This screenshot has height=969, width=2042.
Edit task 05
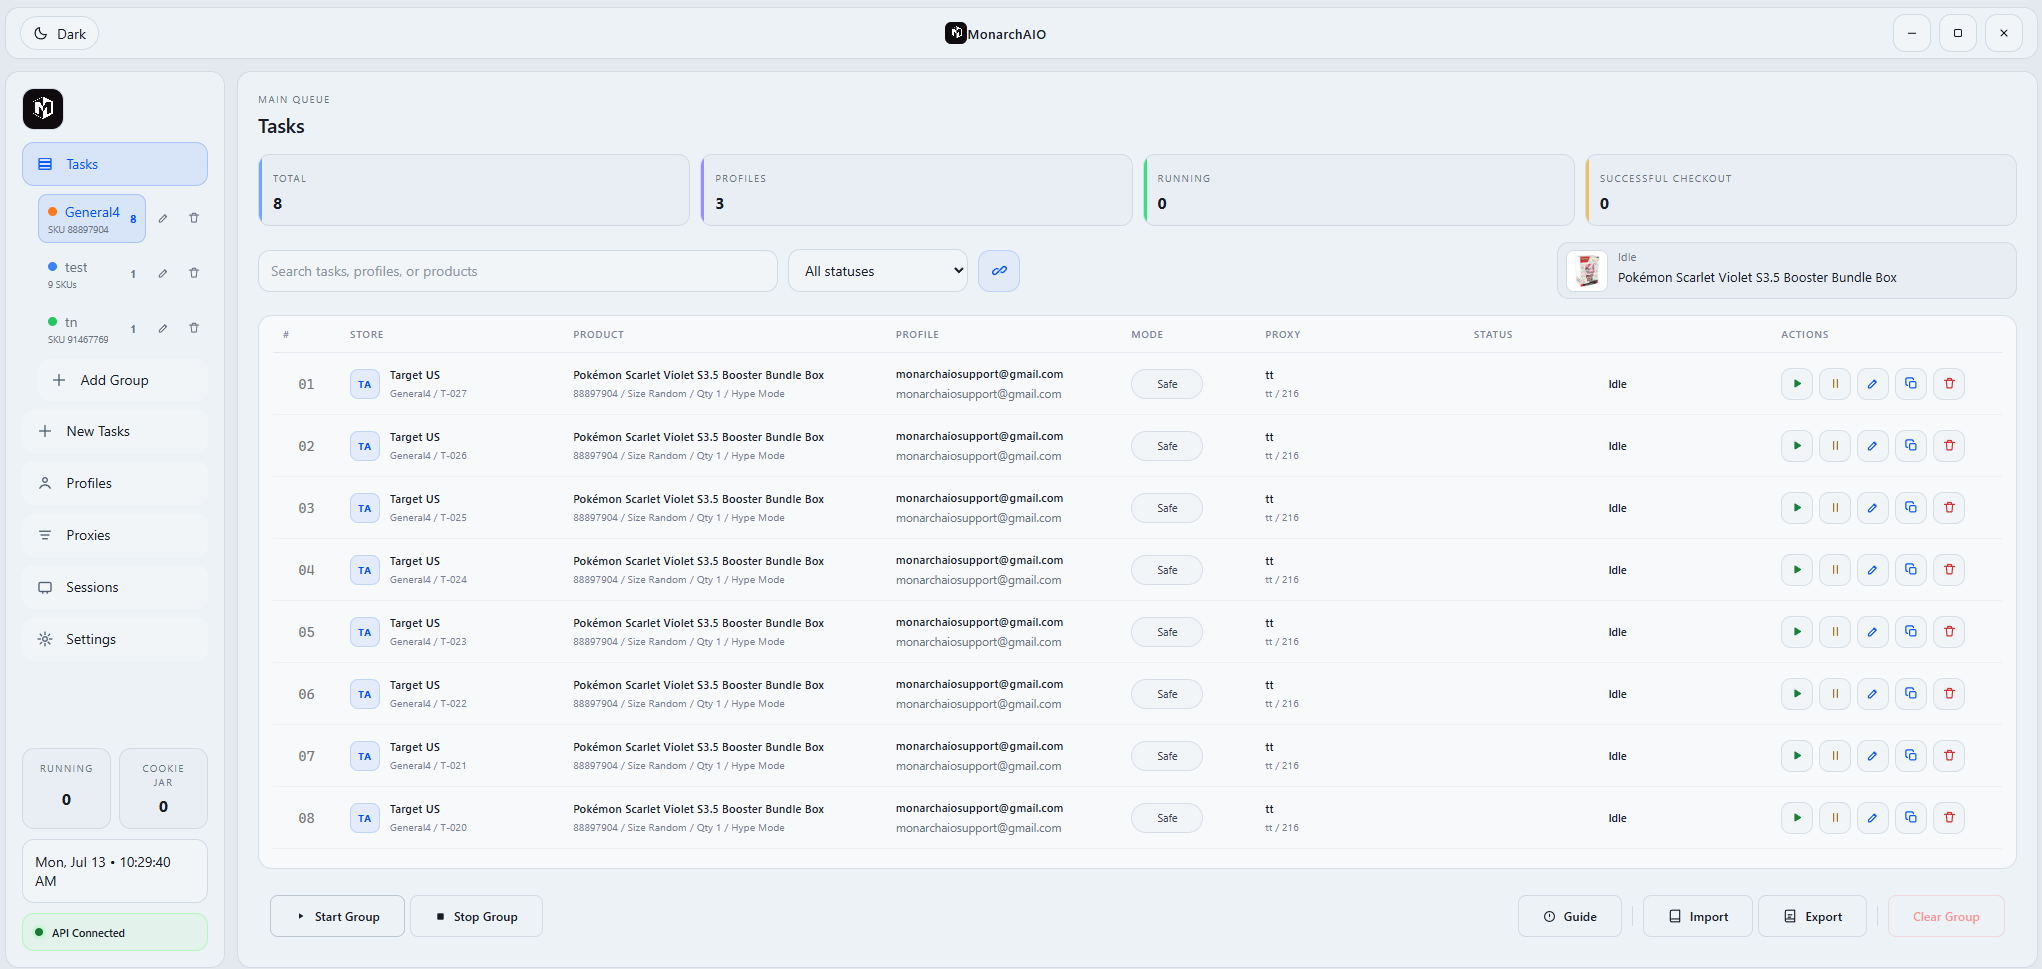(x=1873, y=632)
